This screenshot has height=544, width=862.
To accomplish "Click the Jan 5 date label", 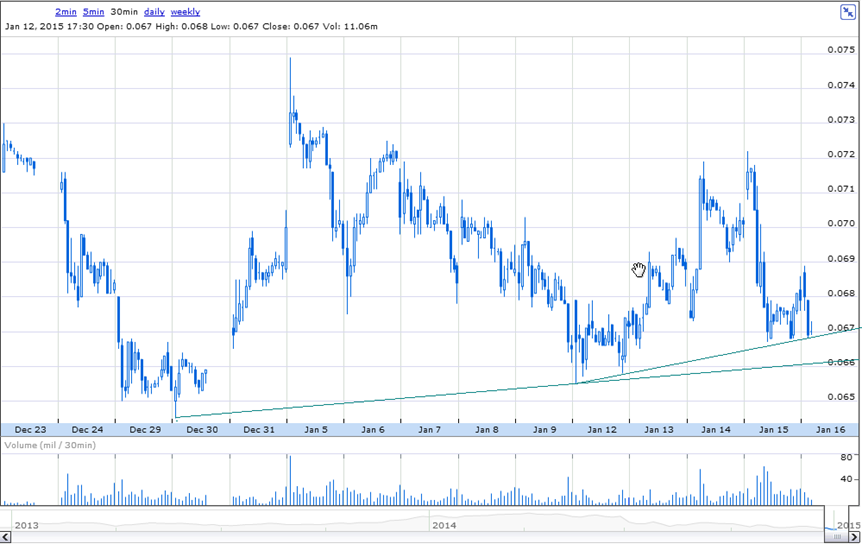I will pyautogui.click(x=316, y=430).
